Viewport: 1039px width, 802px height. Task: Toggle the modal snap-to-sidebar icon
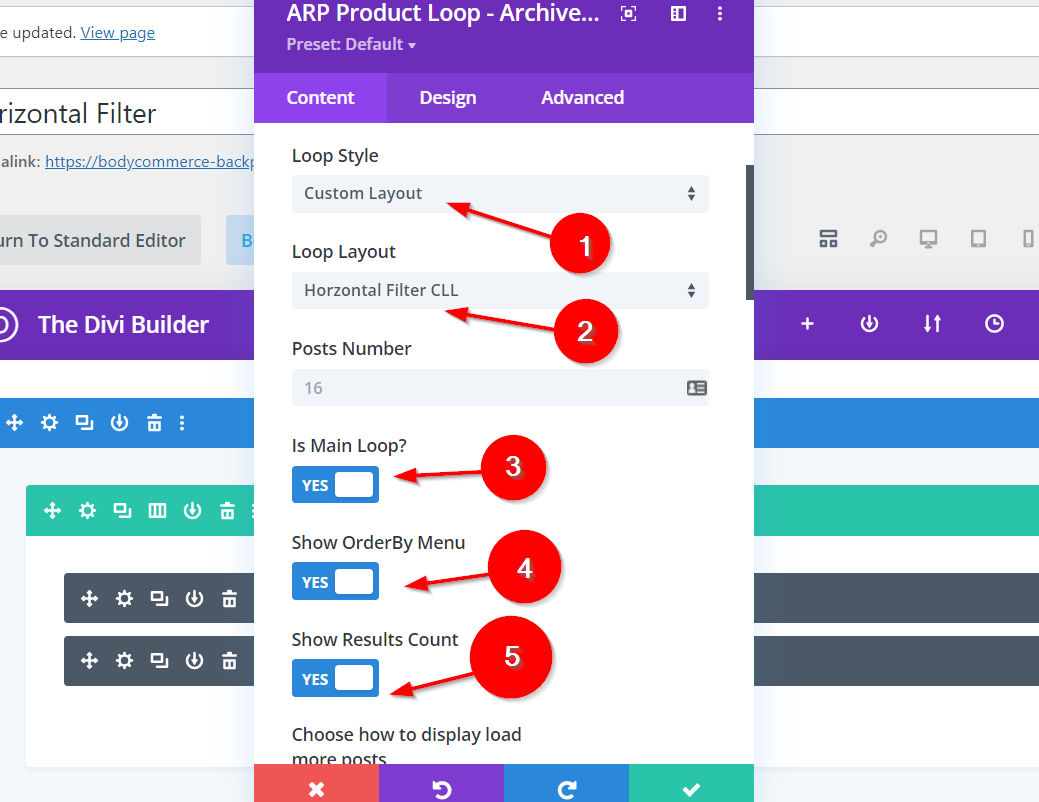pyautogui.click(x=678, y=14)
